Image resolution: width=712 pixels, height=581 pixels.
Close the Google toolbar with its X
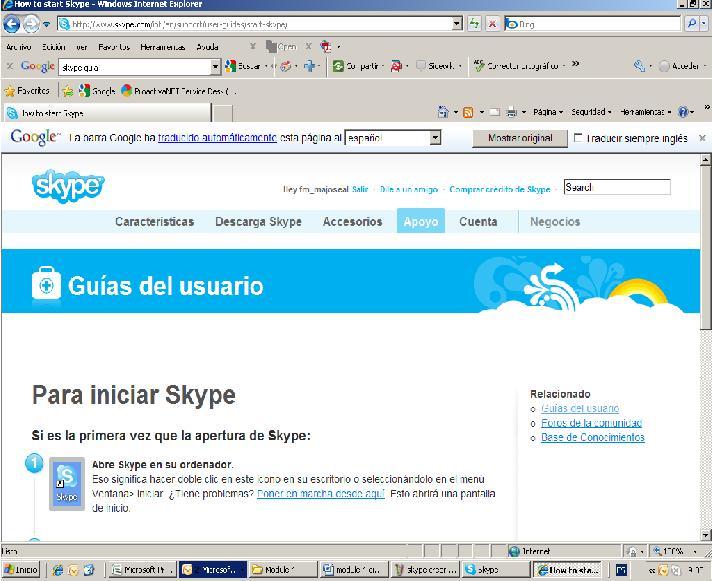(x=10, y=66)
